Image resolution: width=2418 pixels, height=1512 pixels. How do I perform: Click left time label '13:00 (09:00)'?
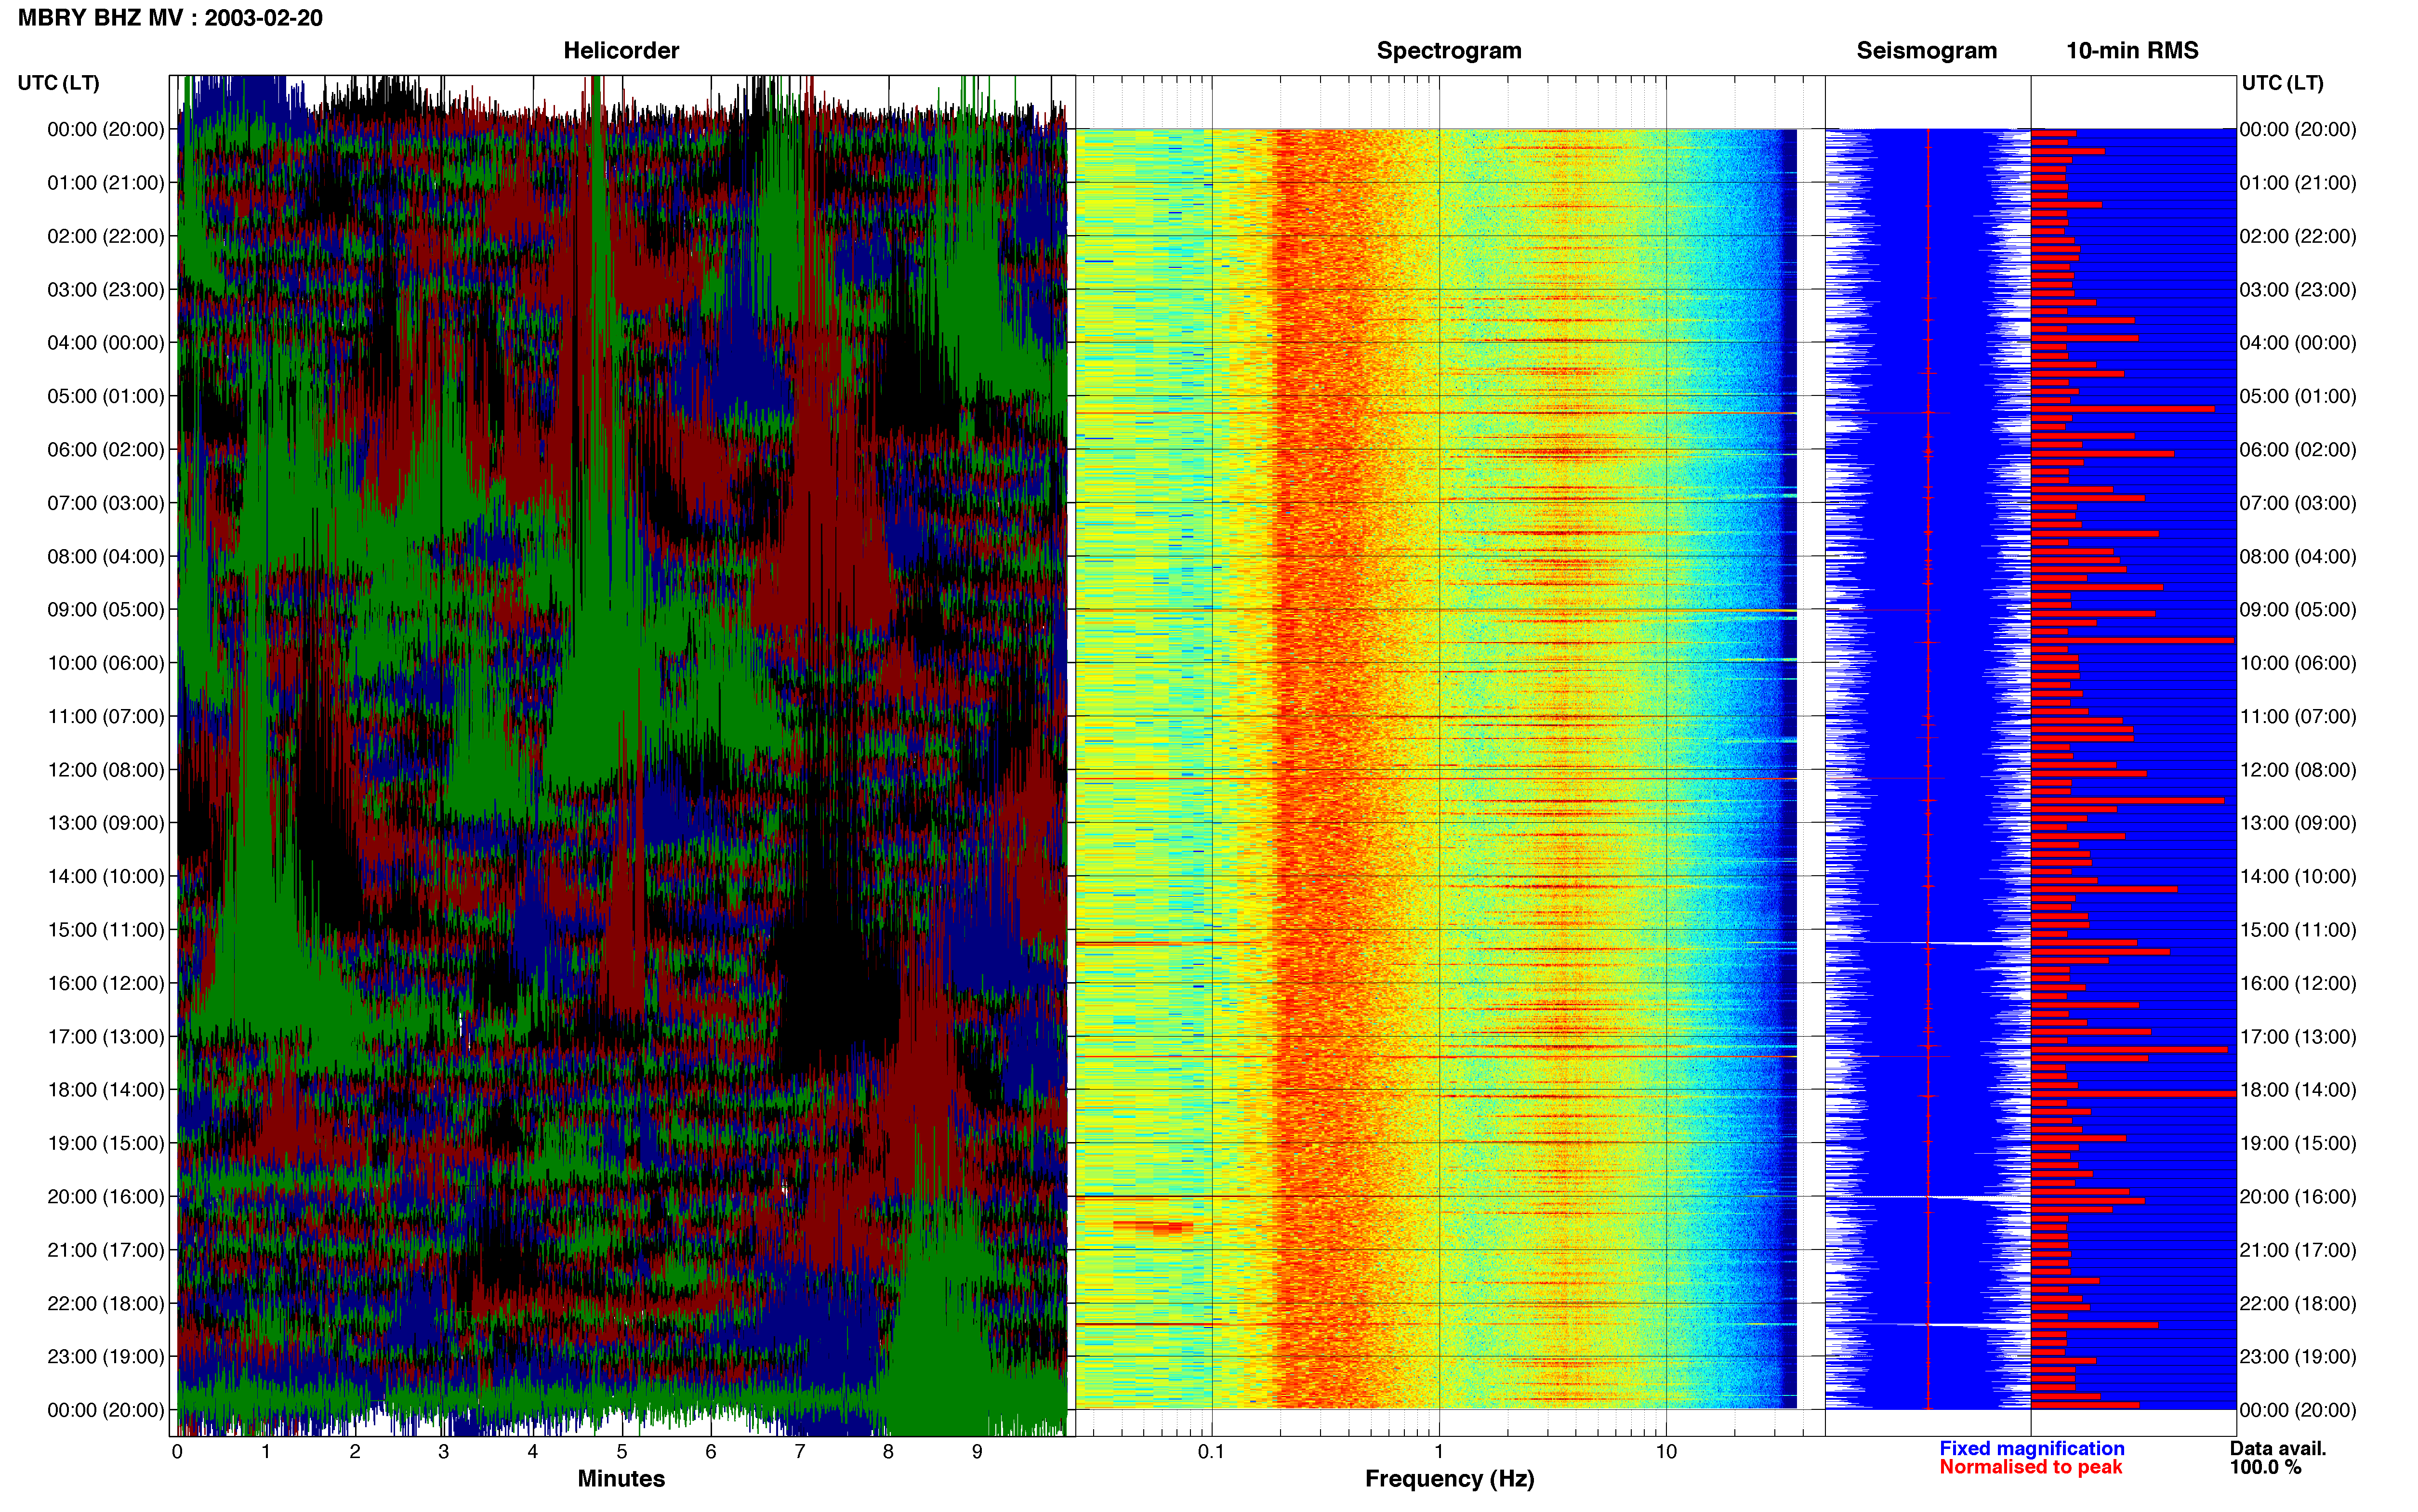[x=106, y=823]
